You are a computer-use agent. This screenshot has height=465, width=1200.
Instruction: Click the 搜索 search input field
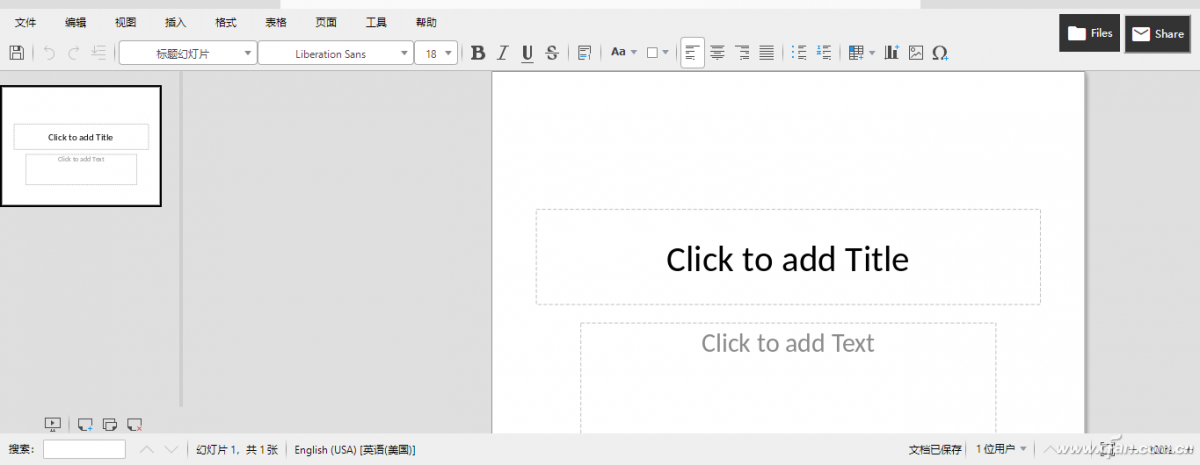click(84, 450)
